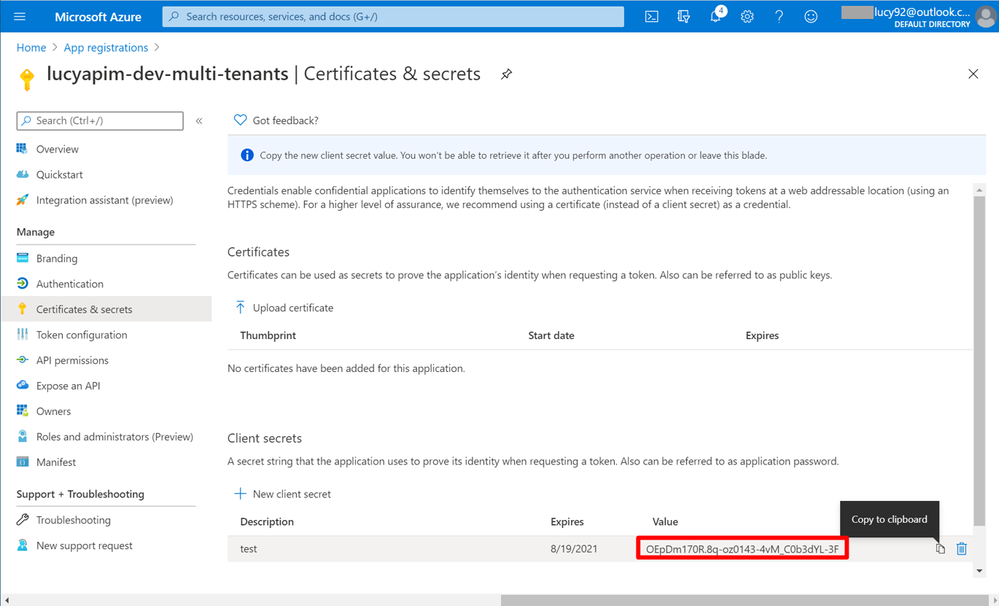This screenshot has width=999, height=606.
Task: Open the Azure portal hamburger menu
Action: pyautogui.click(x=20, y=17)
